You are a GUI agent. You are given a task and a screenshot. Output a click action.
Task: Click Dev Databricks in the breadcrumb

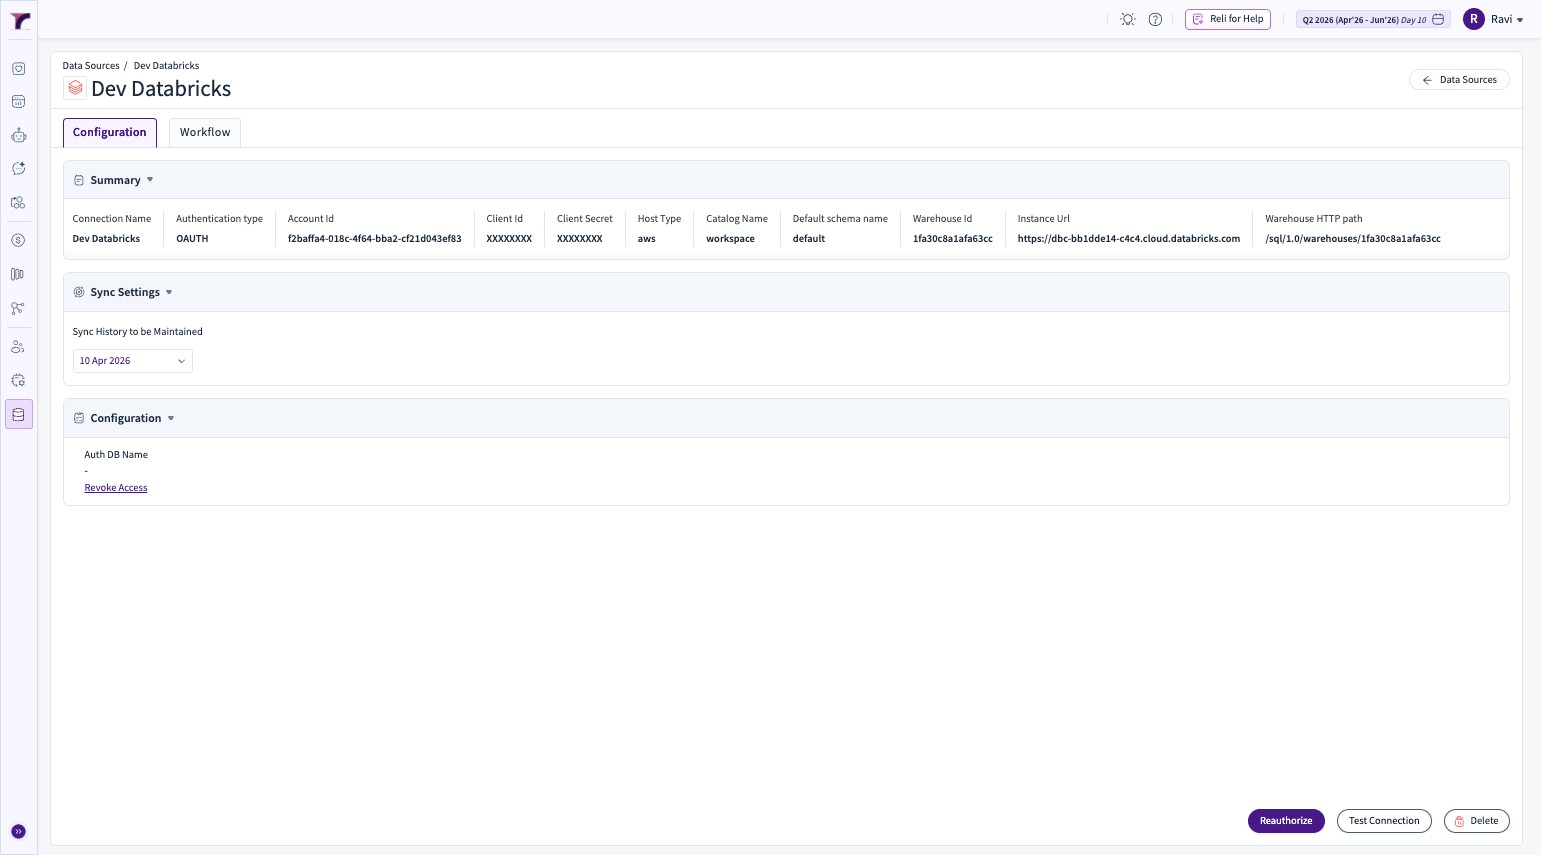(x=166, y=66)
